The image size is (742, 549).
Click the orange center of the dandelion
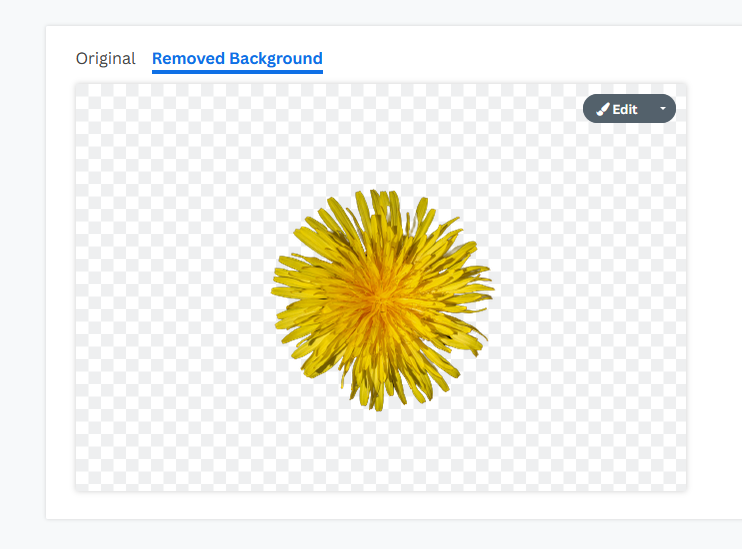(379, 298)
